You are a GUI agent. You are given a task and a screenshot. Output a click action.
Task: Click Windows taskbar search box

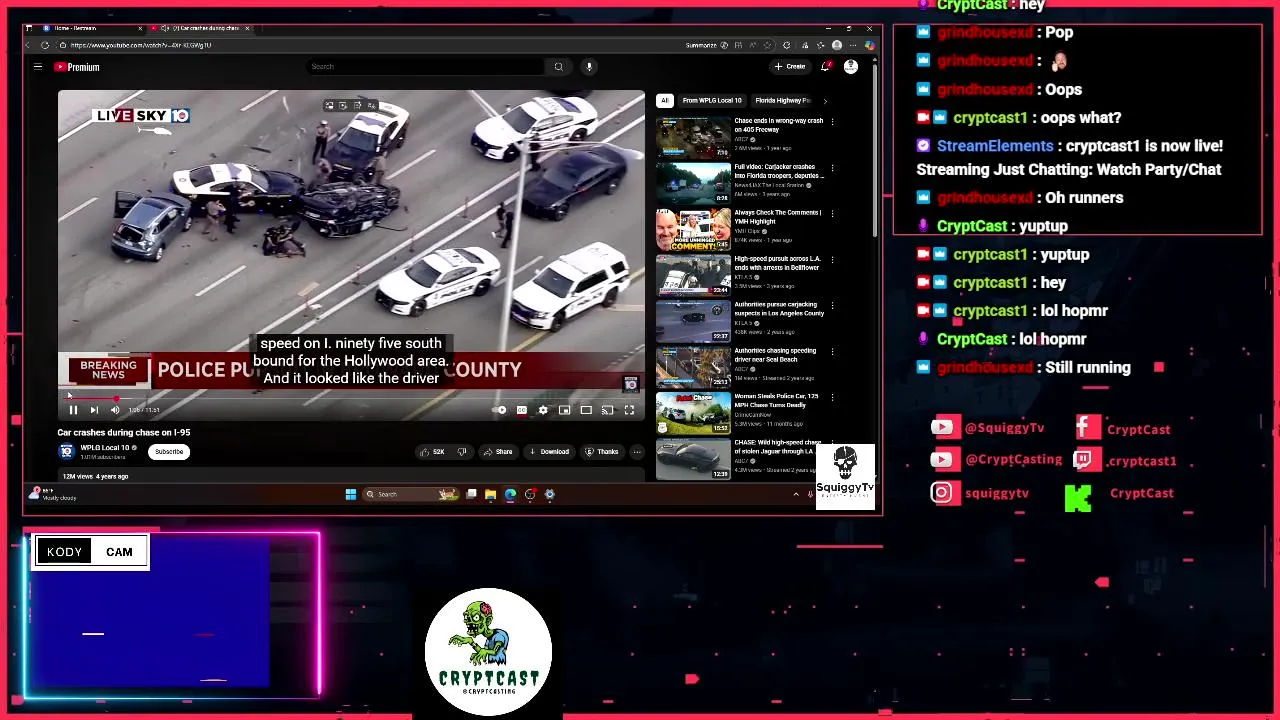pos(410,494)
